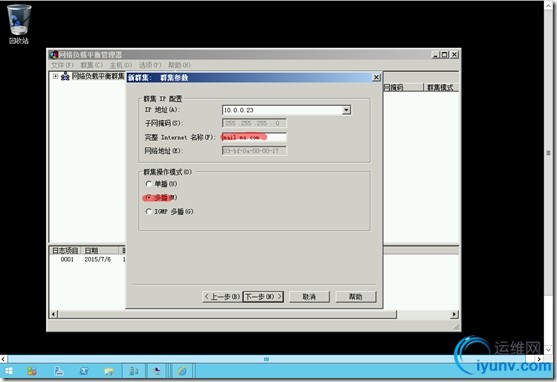Click the remote session vertical scrollbar thumb
This screenshot has height=382, width=557.
(548, 153)
